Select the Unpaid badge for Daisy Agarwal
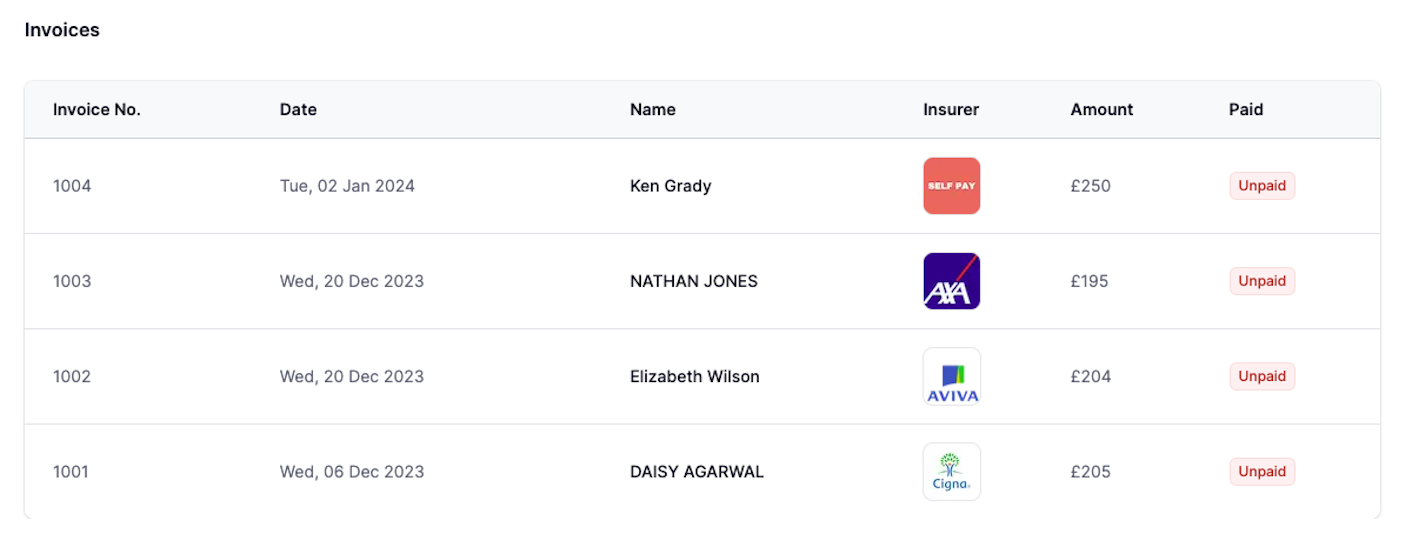This screenshot has width=1412, height=547. (1262, 471)
